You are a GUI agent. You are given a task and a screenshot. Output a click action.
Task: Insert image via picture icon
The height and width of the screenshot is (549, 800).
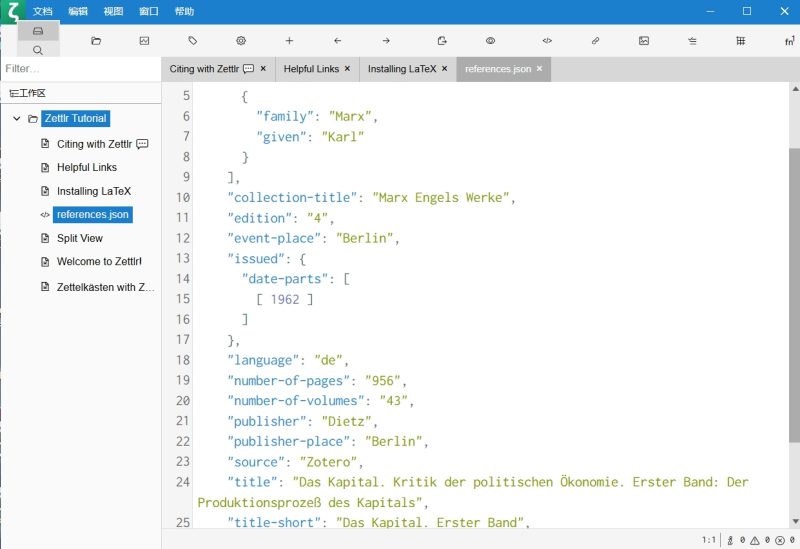(644, 41)
